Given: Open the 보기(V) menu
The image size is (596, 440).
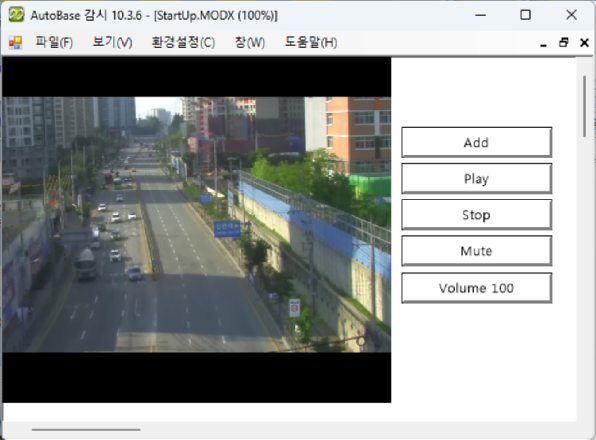Looking at the screenshot, I should click(x=113, y=42).
